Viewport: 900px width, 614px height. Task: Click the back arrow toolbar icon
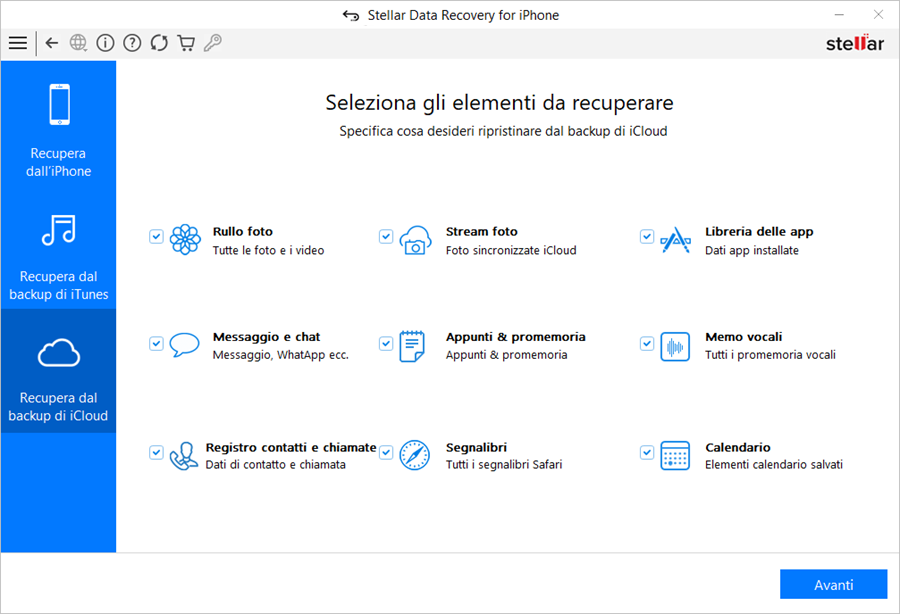pos(52,43)
